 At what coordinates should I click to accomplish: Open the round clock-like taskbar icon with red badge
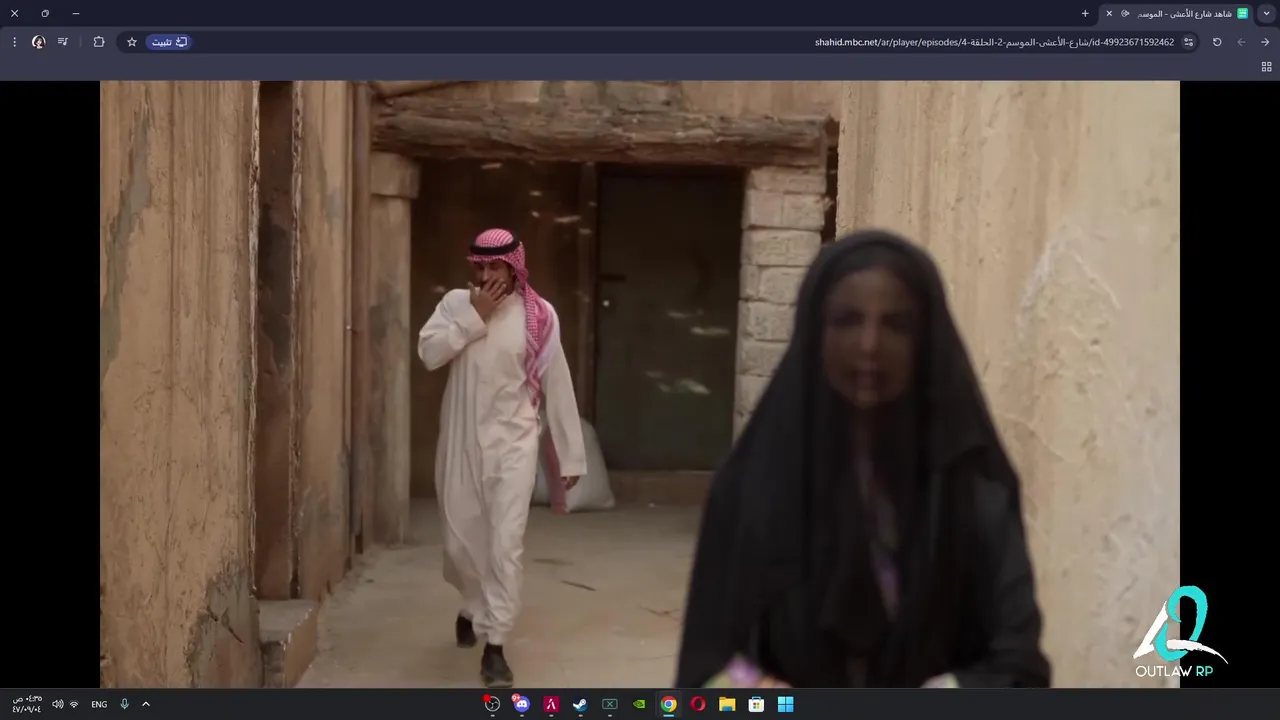click(492, 704)
